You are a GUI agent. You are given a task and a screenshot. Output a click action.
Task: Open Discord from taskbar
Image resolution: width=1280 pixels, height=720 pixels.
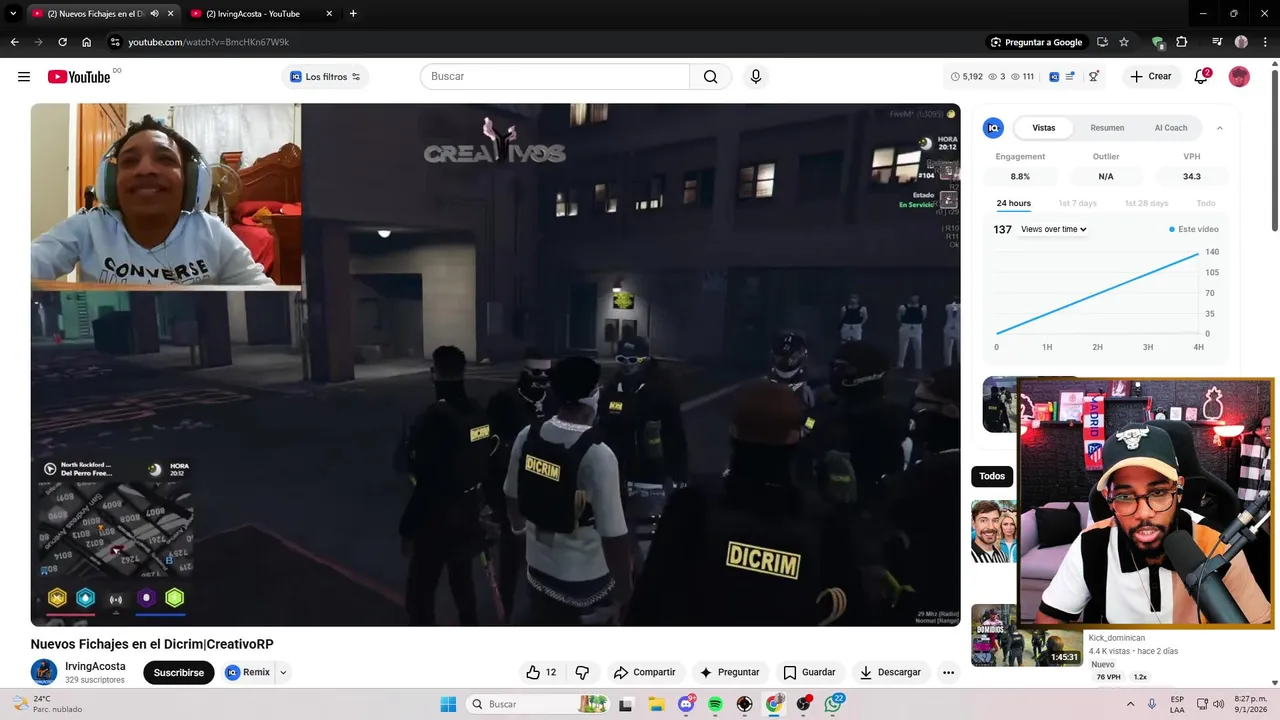[x=686, y=704]
